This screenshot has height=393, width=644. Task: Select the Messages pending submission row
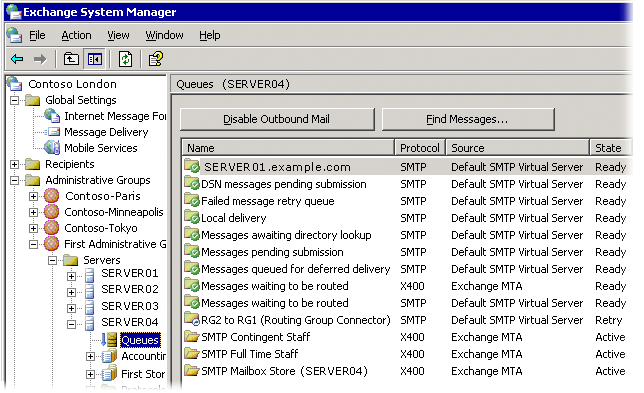tap(407, 252)
